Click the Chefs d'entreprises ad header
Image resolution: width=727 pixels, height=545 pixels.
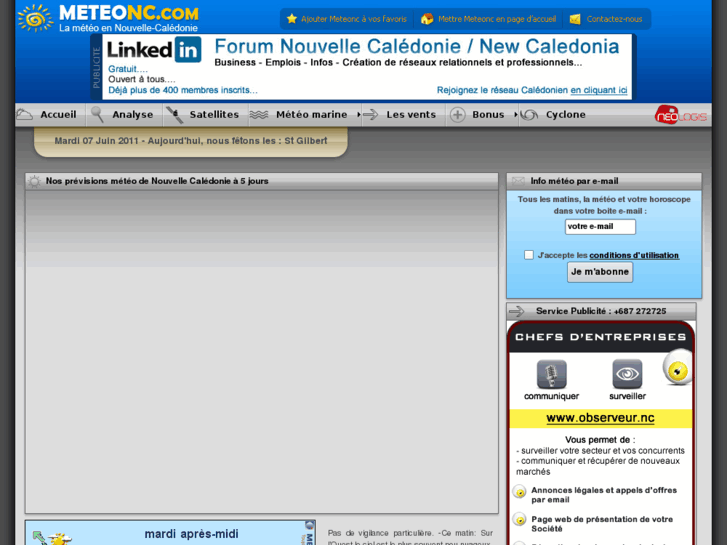click(x=600, y=337)
